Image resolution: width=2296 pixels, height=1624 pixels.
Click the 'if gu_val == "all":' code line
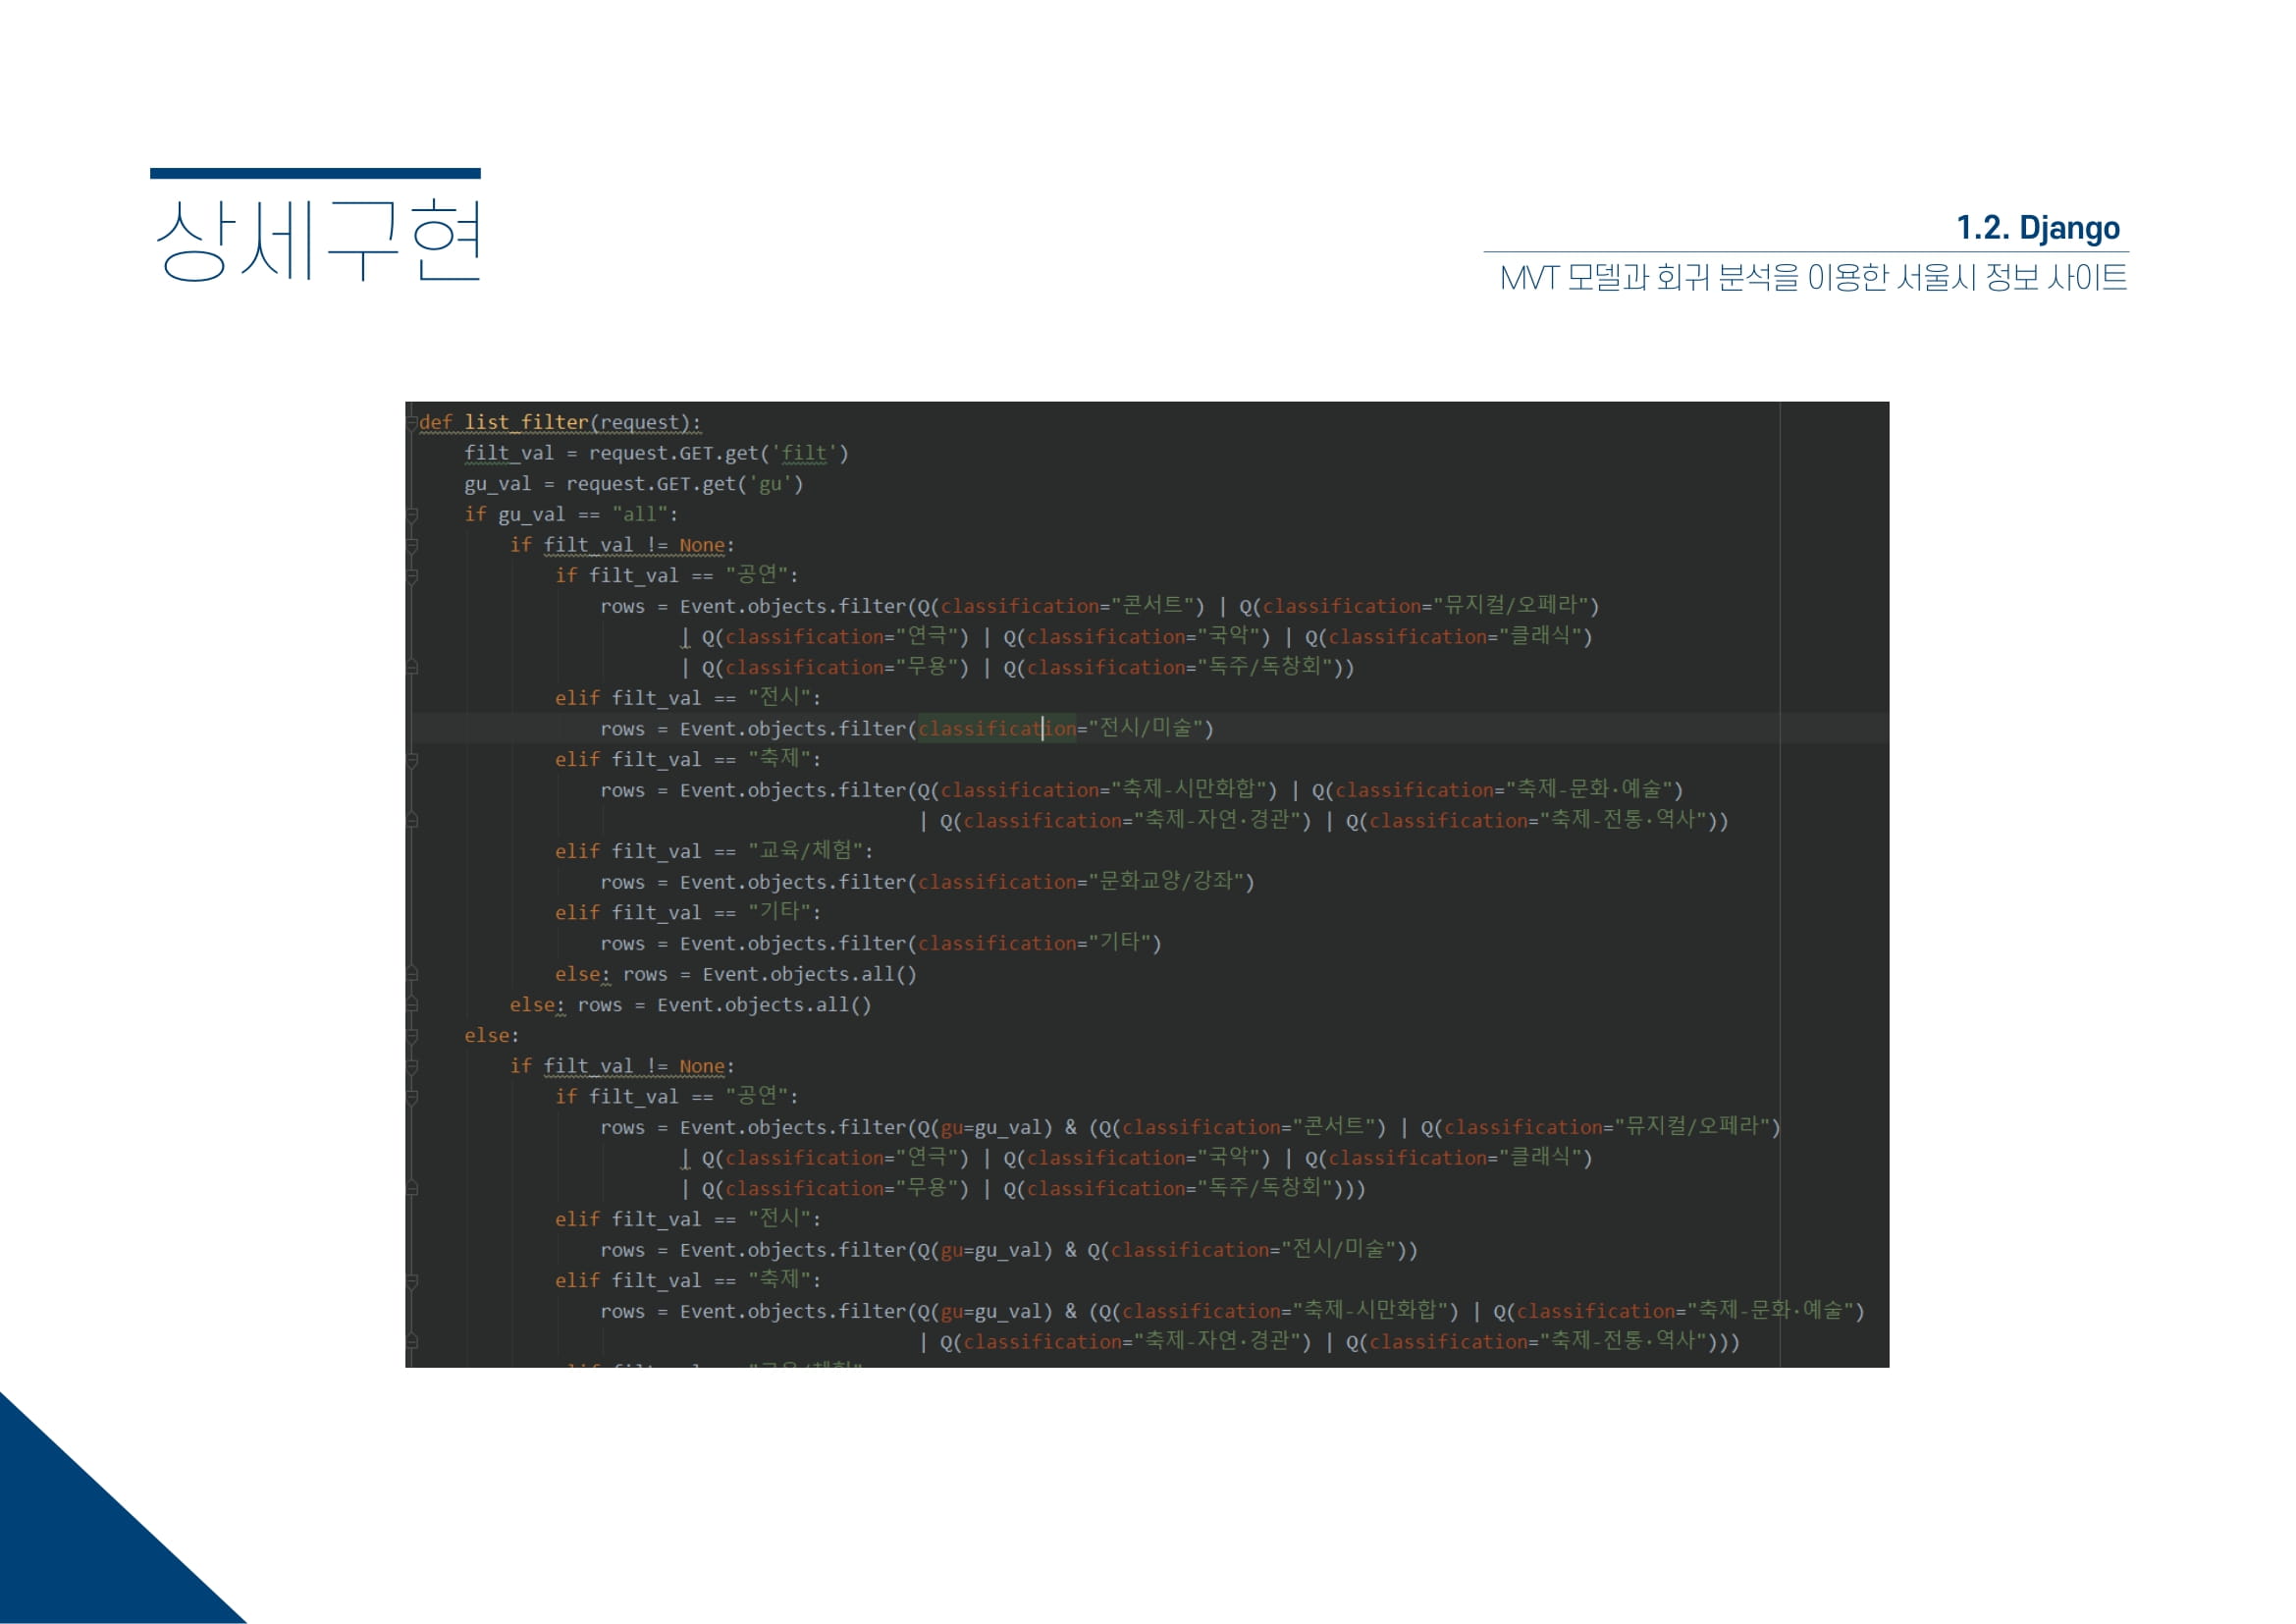coord(571,515)
